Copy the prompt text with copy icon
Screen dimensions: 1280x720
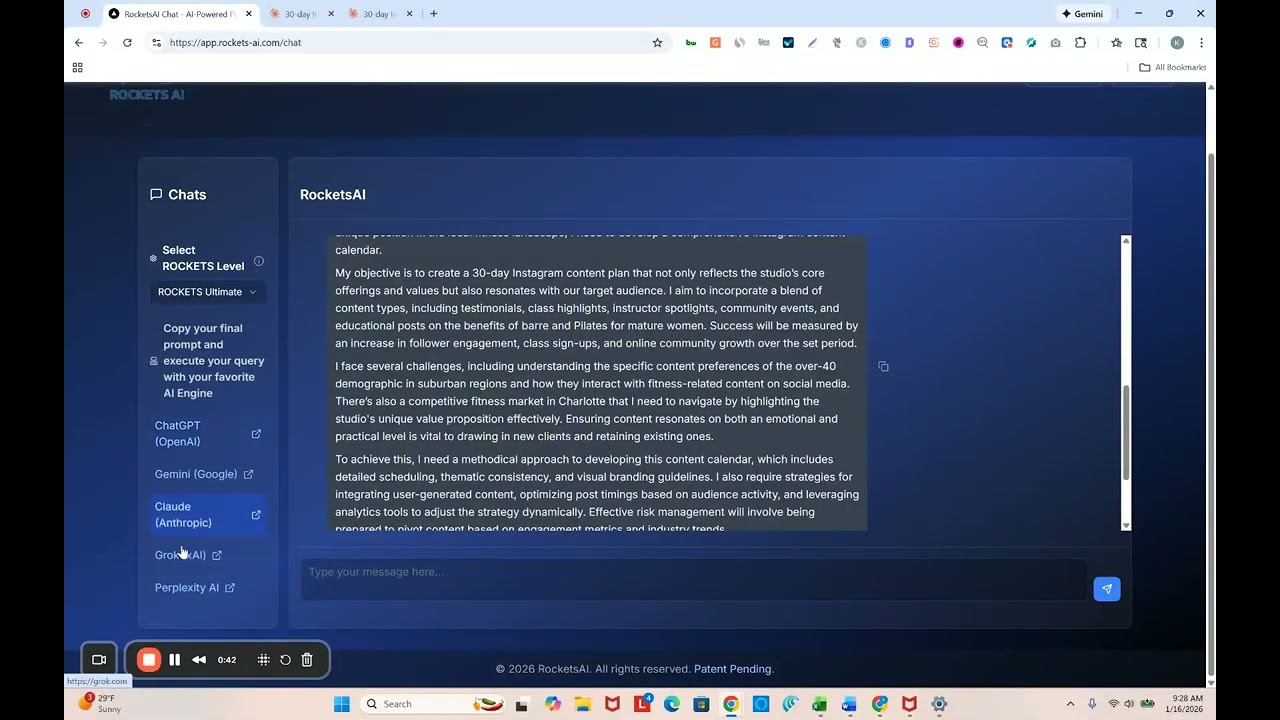[883, 367]
